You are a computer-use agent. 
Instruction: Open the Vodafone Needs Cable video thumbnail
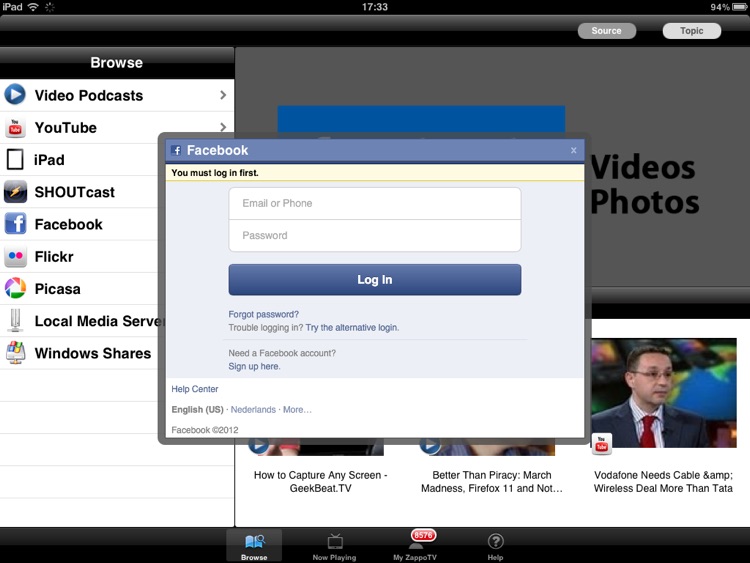[x=663, y=393]
